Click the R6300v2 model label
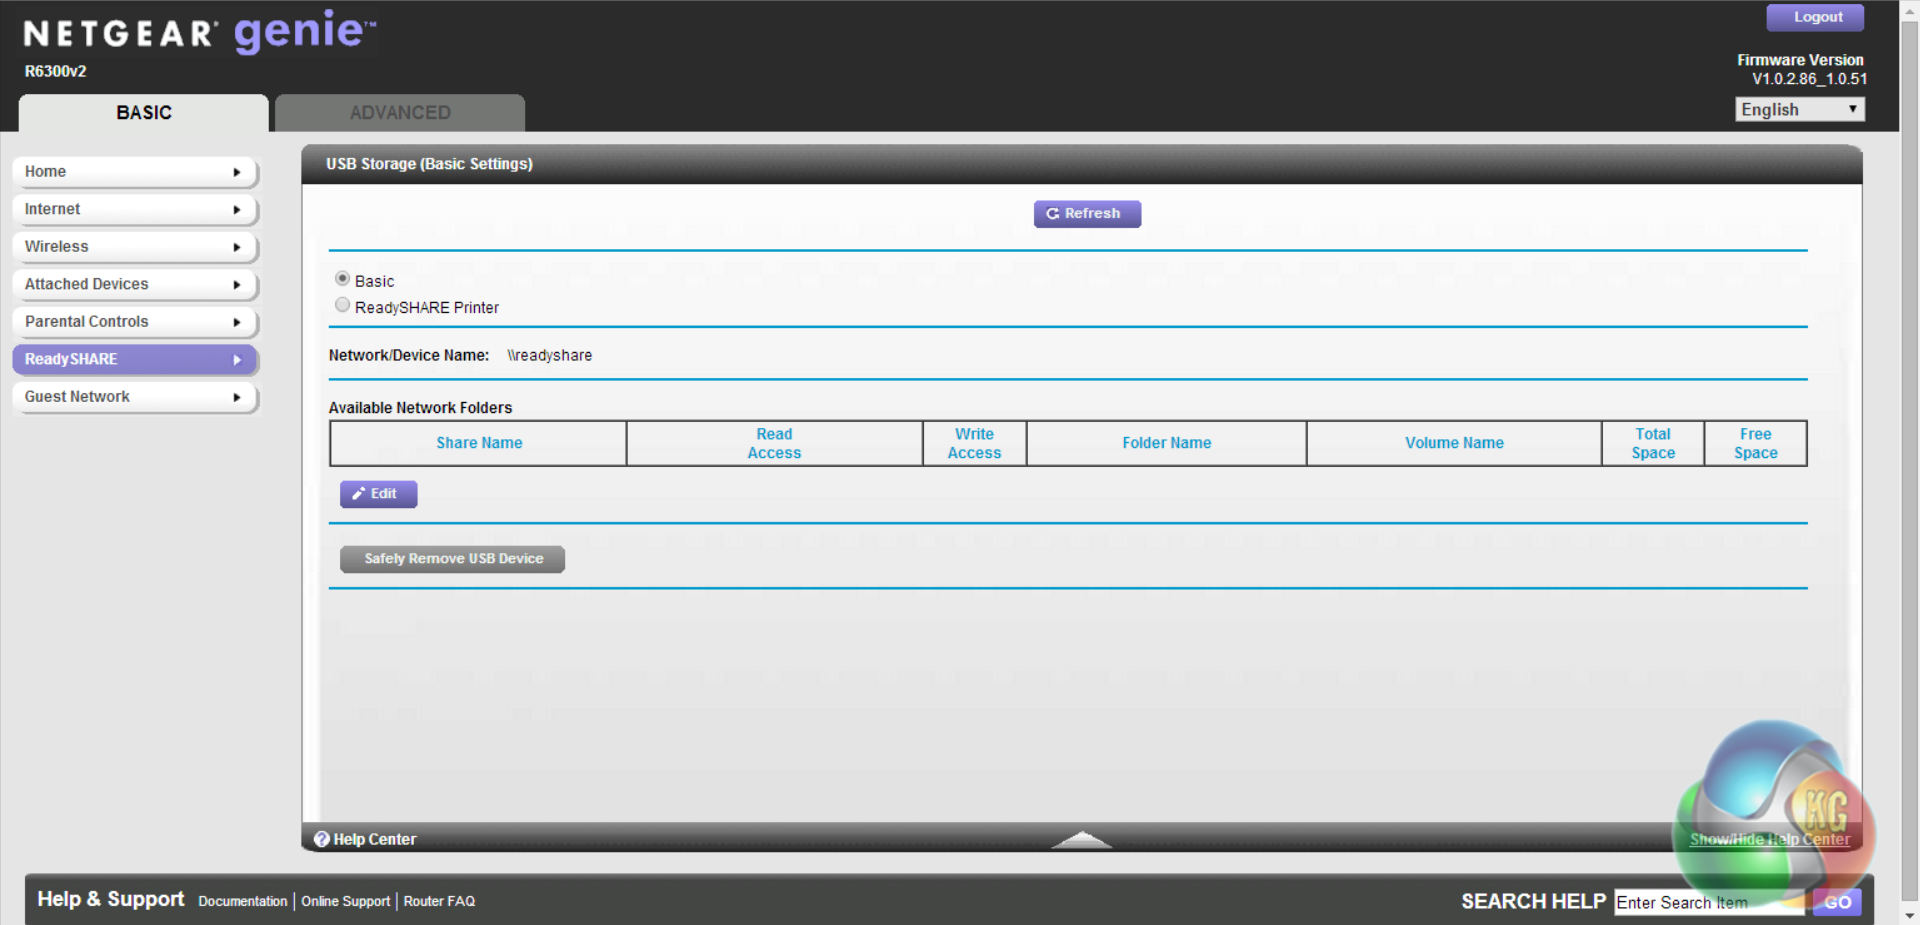 pos(56,72)
